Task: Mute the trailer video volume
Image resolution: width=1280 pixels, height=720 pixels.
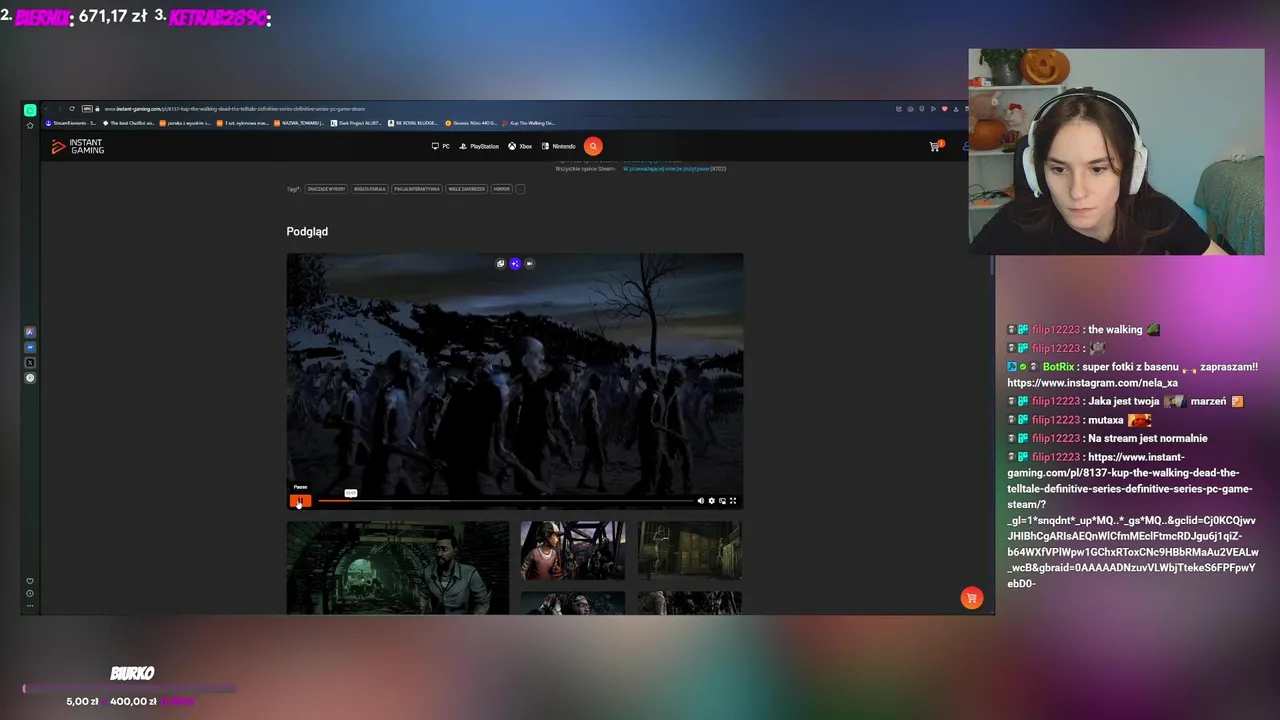Action: (700, 501)
